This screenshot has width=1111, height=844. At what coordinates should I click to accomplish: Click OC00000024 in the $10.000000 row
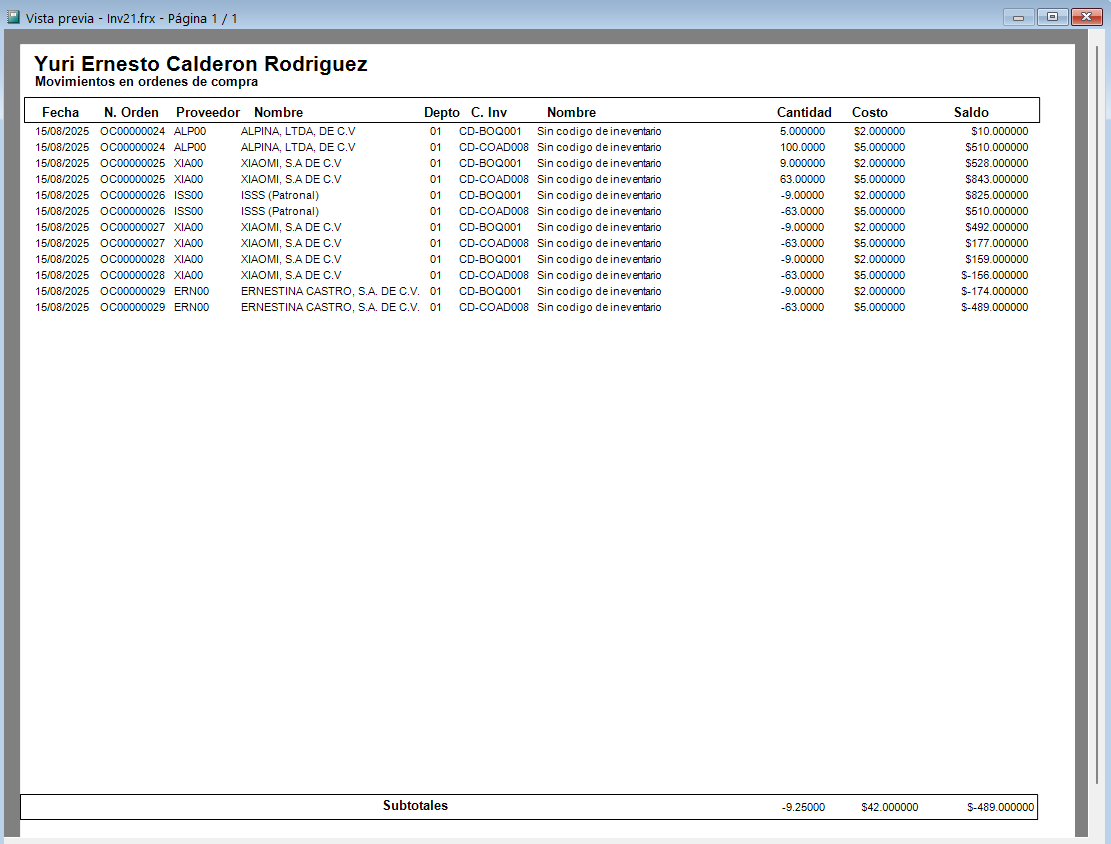tap(132, 131)
